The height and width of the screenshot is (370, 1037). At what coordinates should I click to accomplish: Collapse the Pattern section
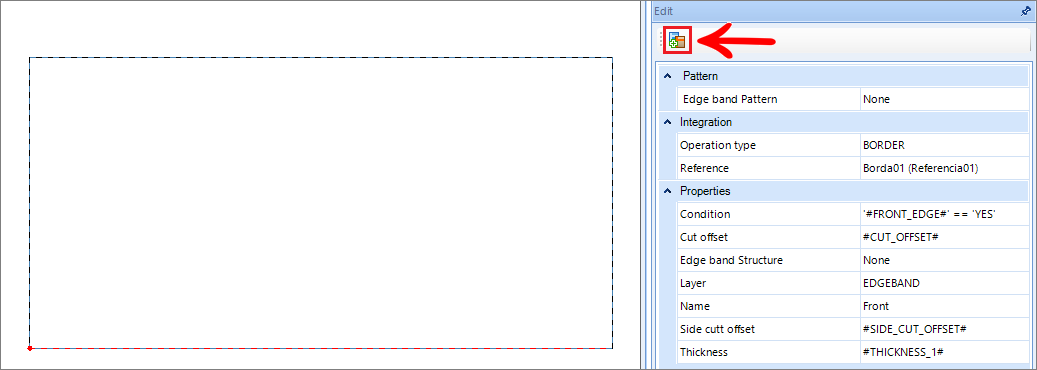click(x=667, y=76)
